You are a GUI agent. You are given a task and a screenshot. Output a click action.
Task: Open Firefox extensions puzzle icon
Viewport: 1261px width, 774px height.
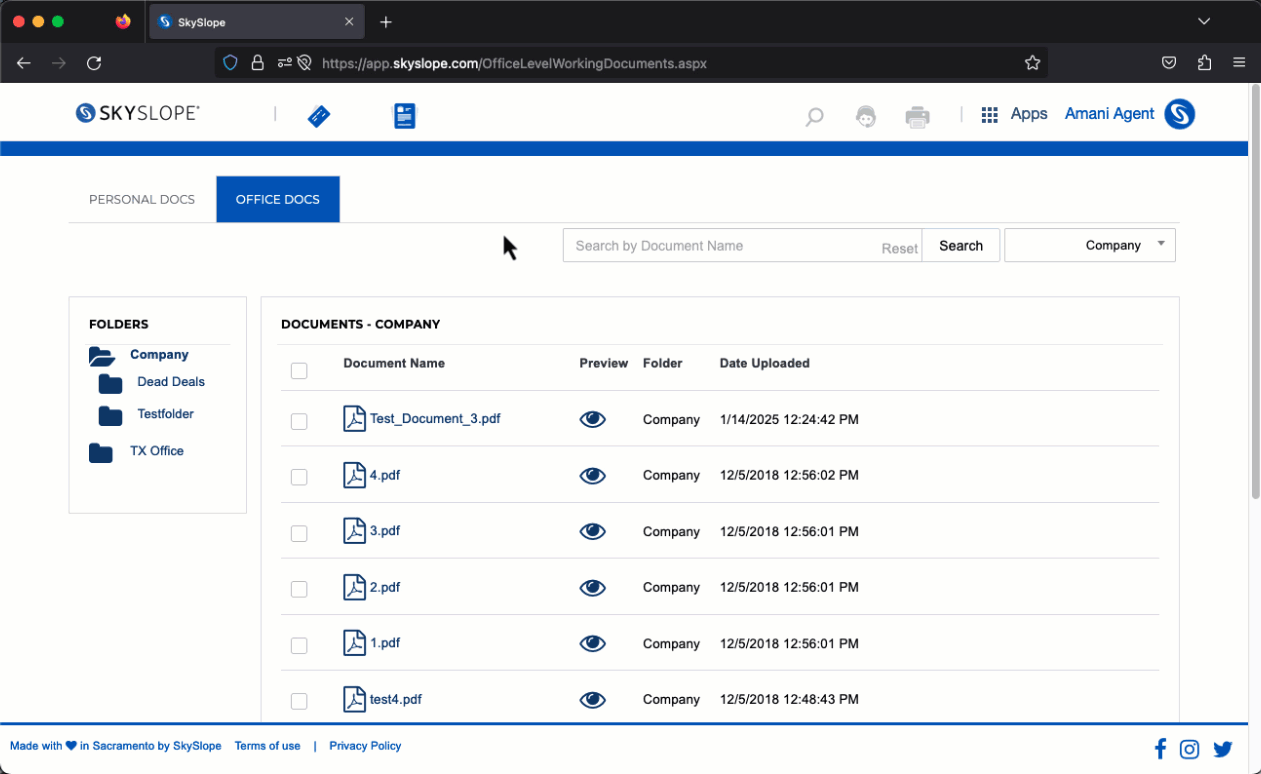[1204, 63]
